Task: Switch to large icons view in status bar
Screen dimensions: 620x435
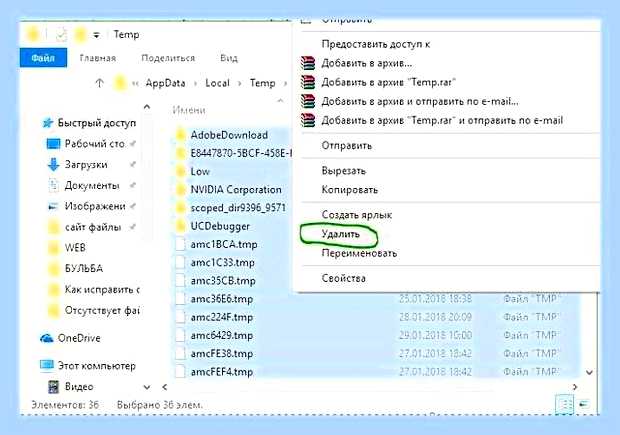Action: click(x=584, y=404)
